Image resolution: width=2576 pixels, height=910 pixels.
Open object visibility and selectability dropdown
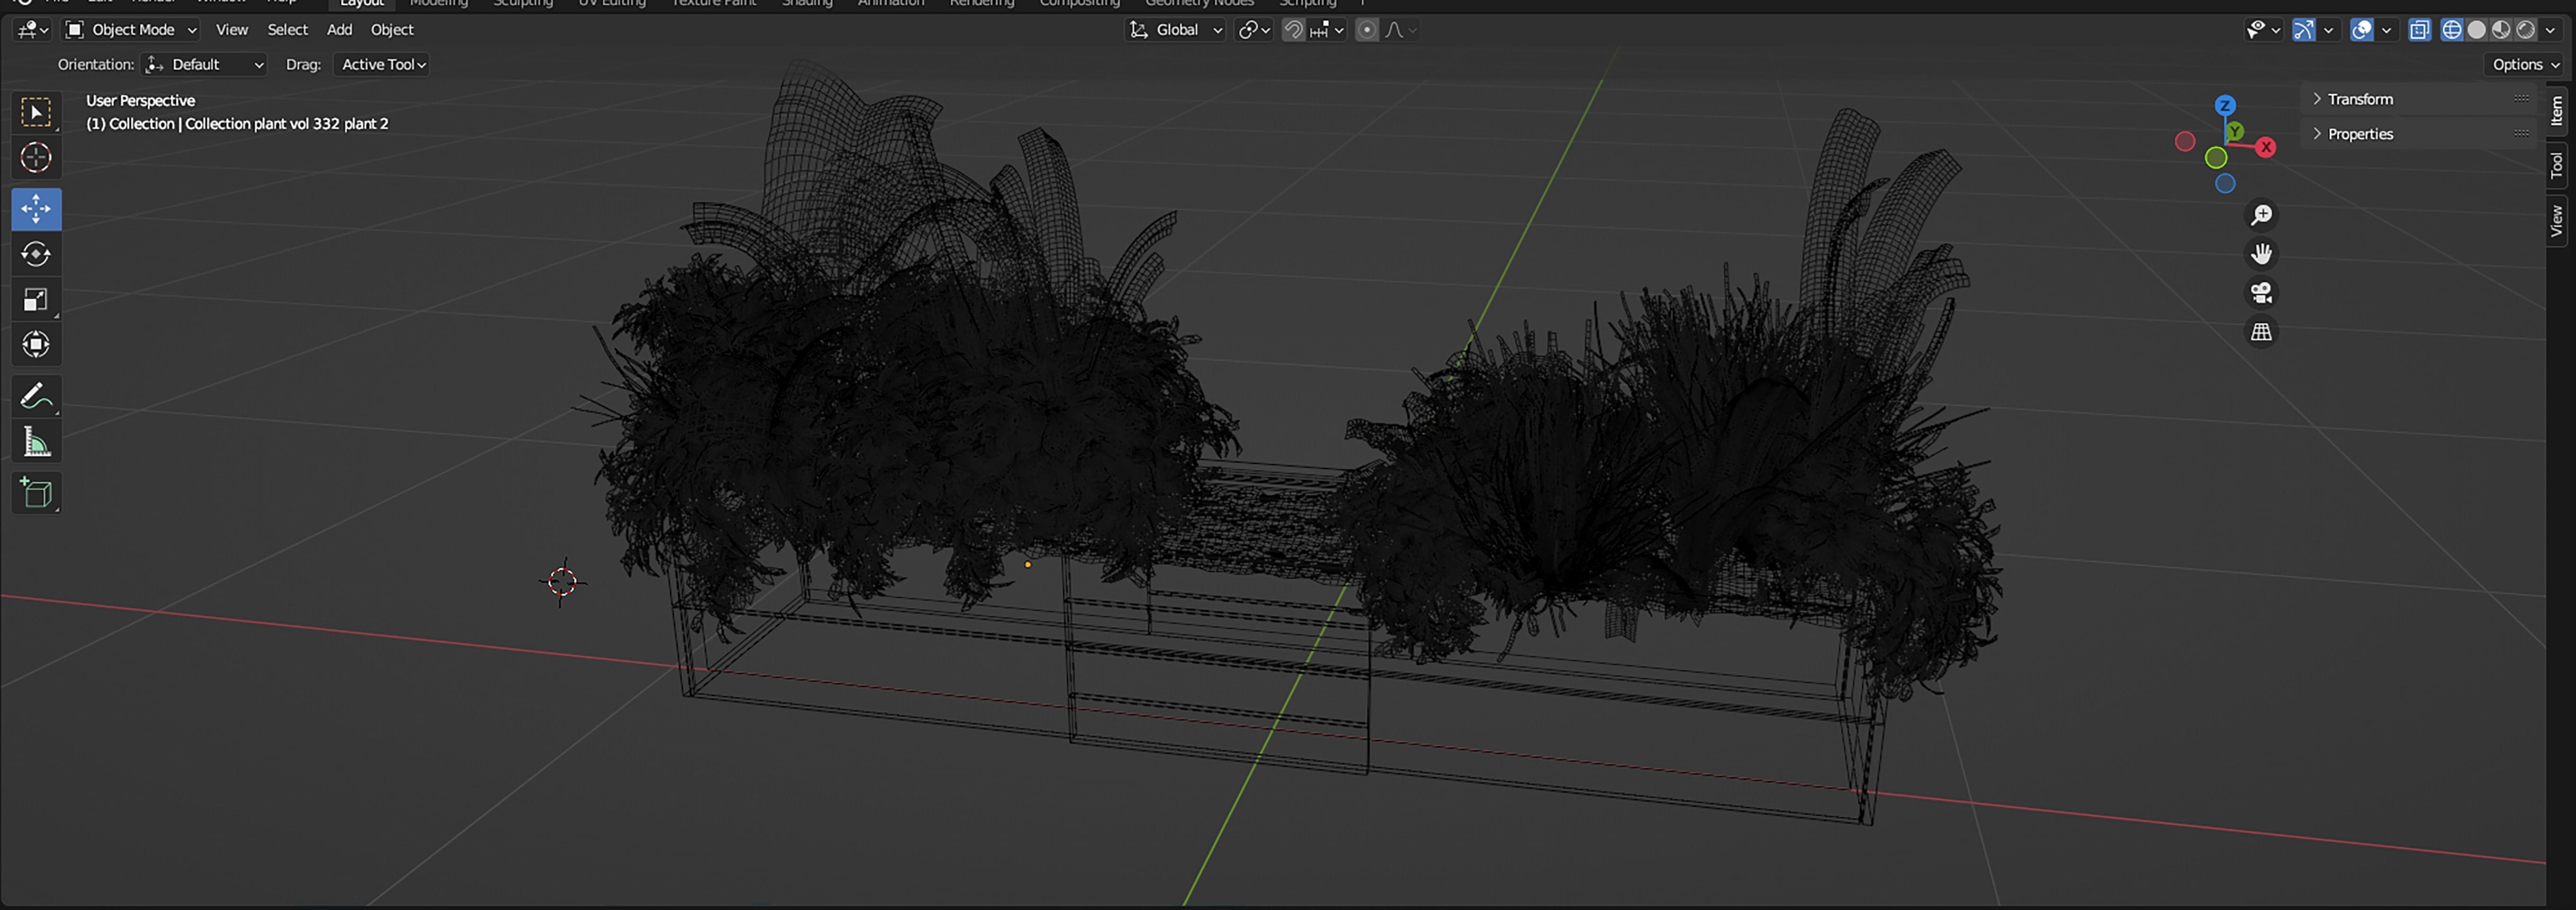point(2262,30)
